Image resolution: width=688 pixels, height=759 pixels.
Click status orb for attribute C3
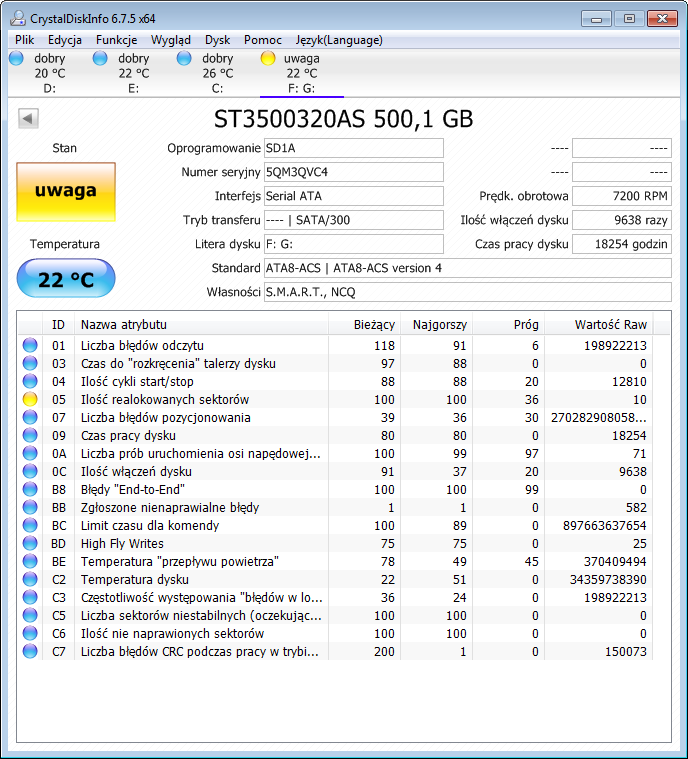point(30,597)
